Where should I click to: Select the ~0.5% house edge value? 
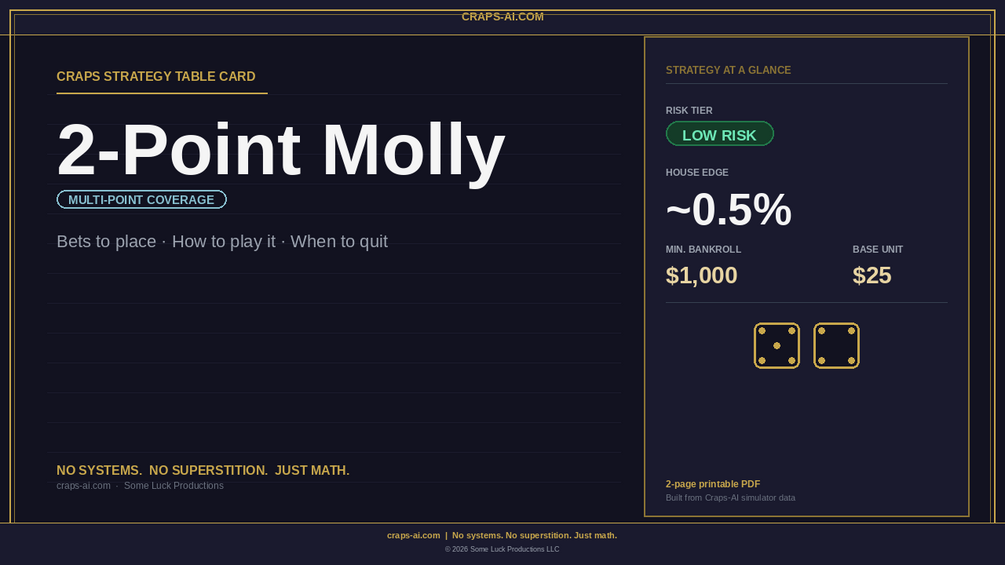pos(728,209)
